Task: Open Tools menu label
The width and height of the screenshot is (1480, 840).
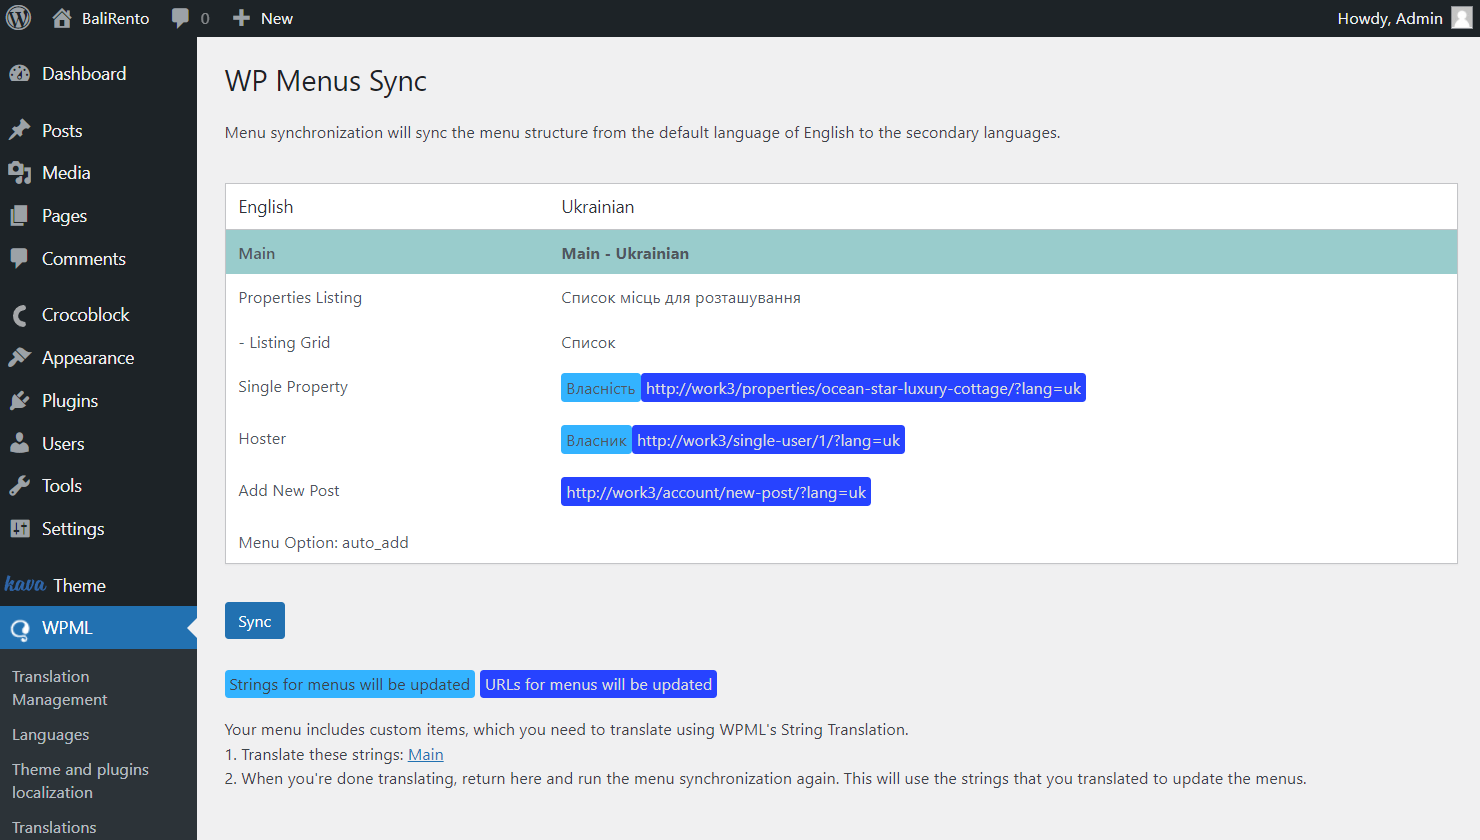Action: (x=62, y=486)
